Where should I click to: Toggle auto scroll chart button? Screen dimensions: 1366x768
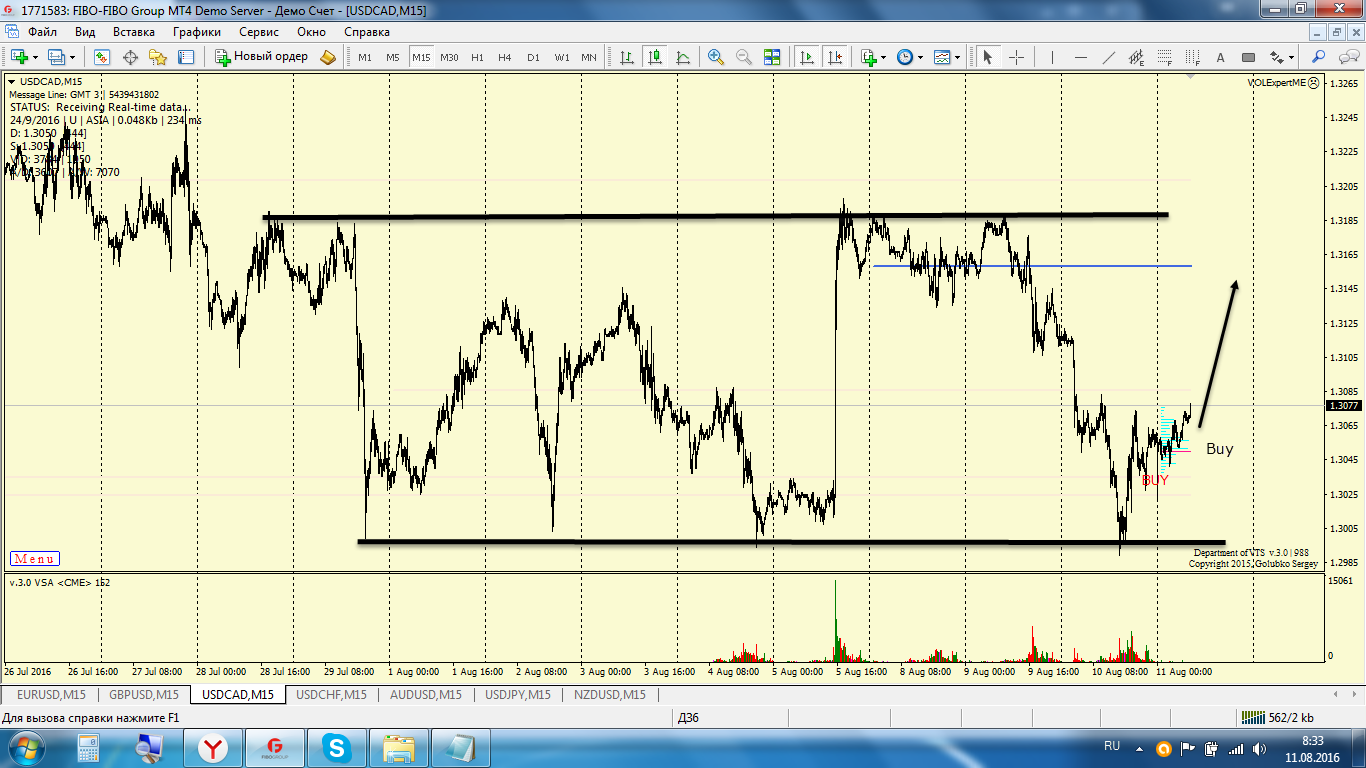click(x=806, y=57)
